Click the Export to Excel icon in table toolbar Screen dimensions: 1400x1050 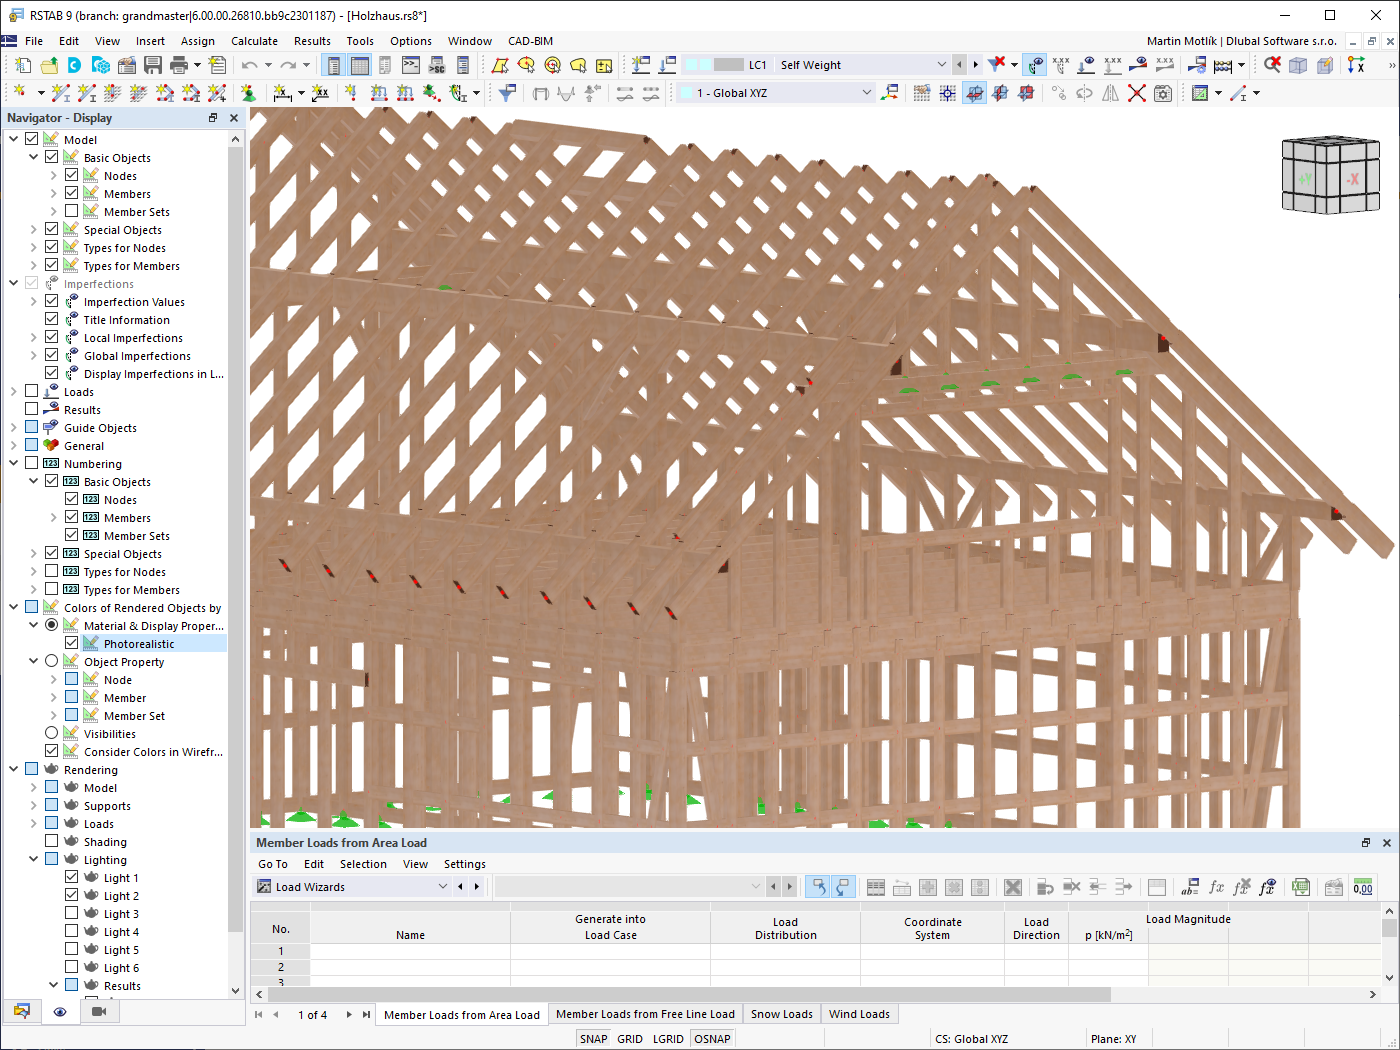1300,887
